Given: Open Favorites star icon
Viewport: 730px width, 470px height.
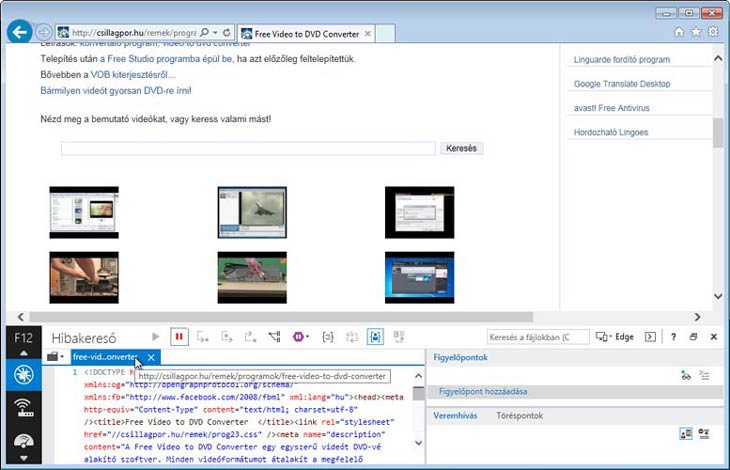Looking at the screenshot, I should [696, 32].
